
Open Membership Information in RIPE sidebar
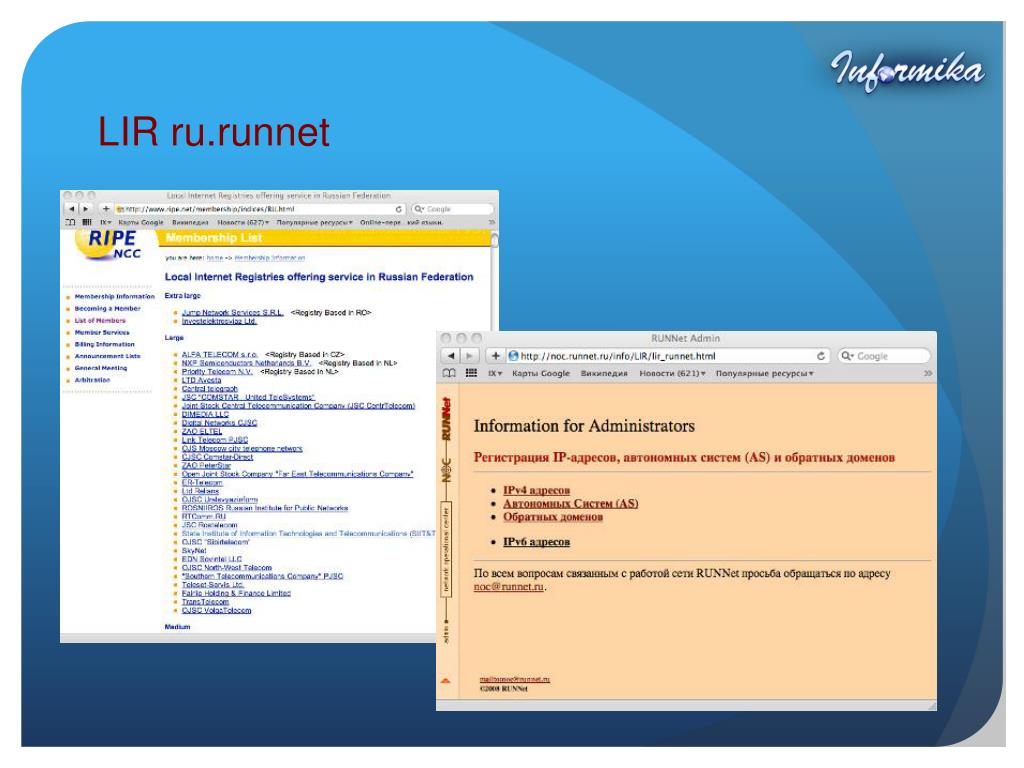[114, 296]
